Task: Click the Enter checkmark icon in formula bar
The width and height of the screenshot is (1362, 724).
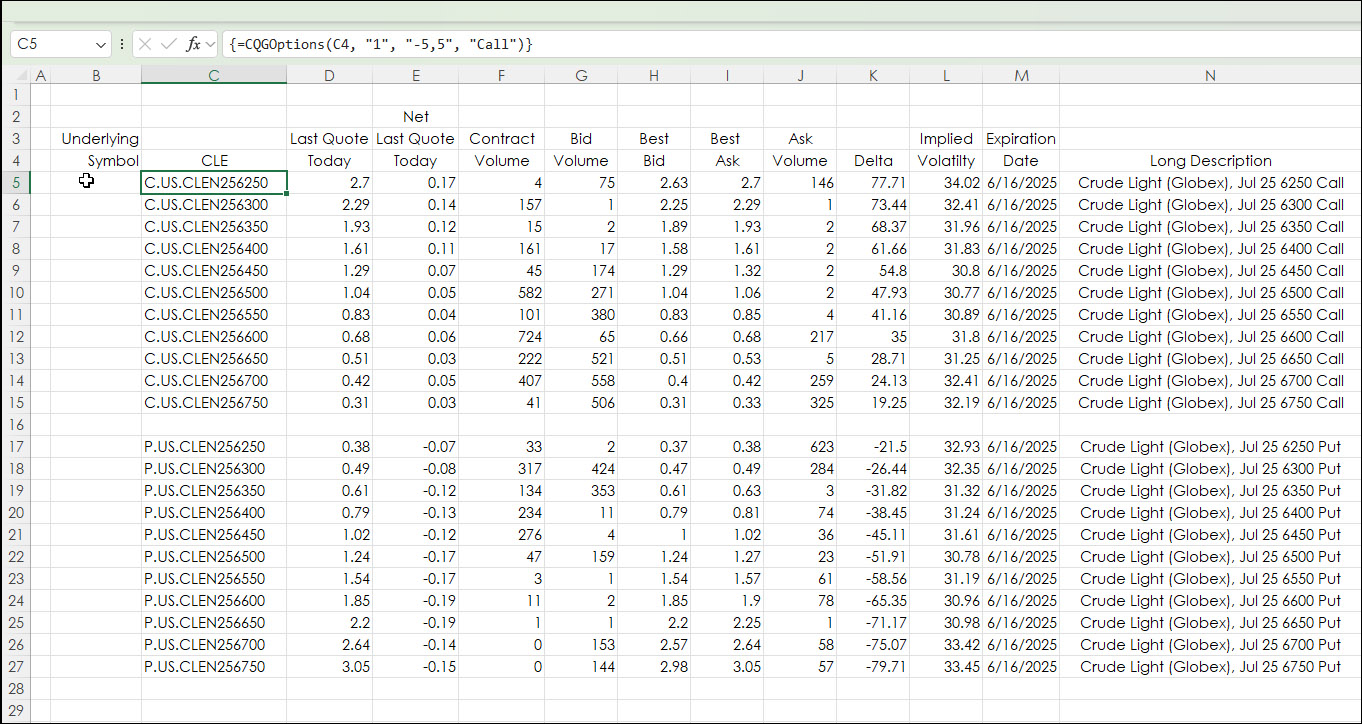Action: point(169,44)
